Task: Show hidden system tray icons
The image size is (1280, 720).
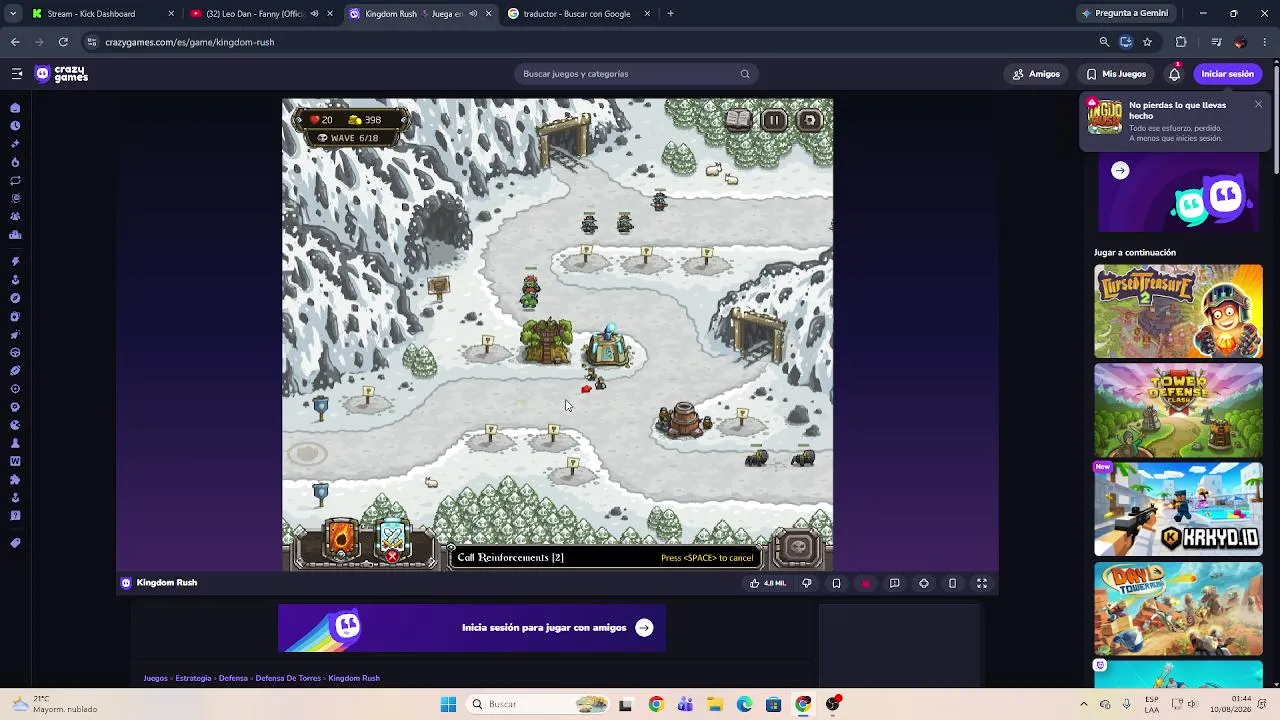Action: (x=1083, y=705)
